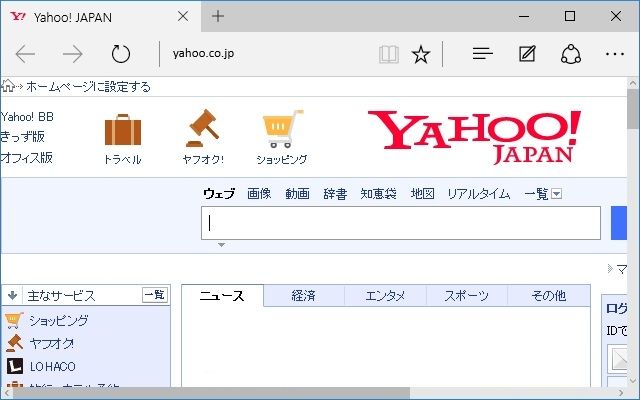Viewport: 640px width, 400px height.
Task: Click the Yahoo favicon in tab
Action: [18, 16]
